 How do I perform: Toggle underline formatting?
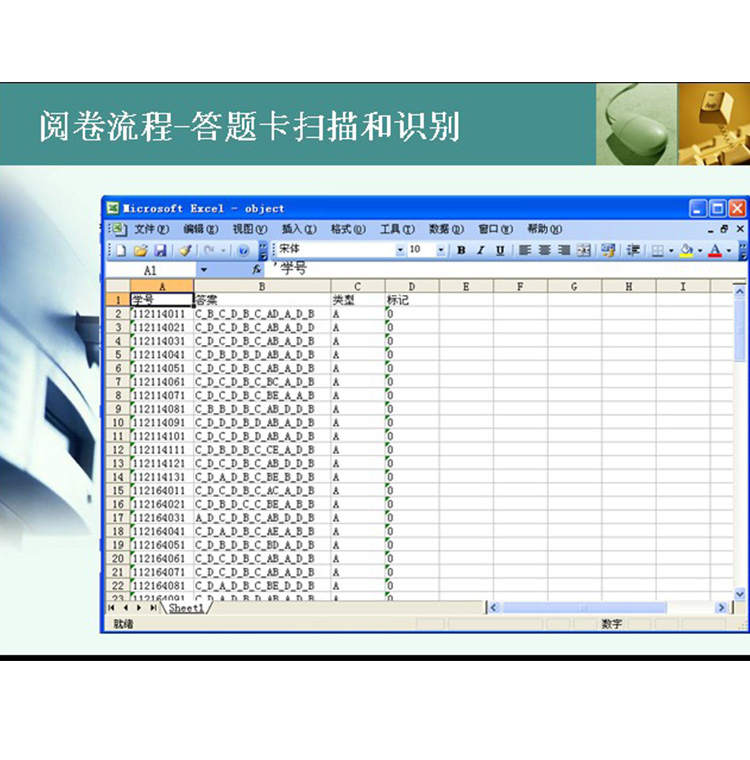coord(500,250)
